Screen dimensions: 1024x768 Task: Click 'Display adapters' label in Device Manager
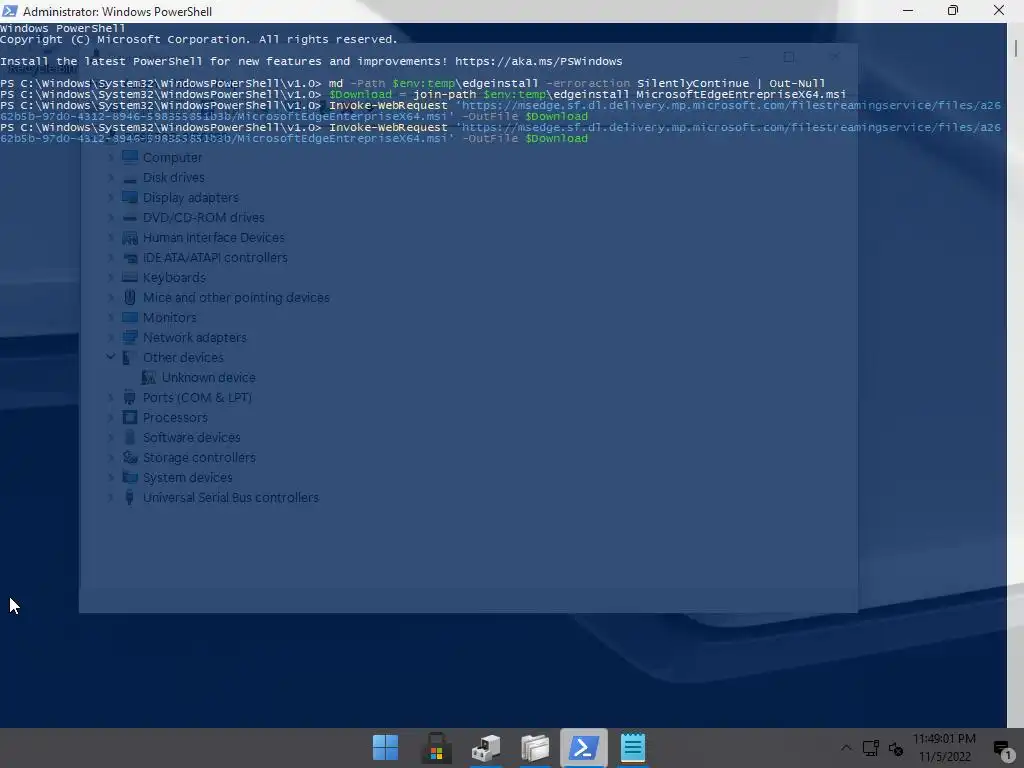(x=191, y=197)
